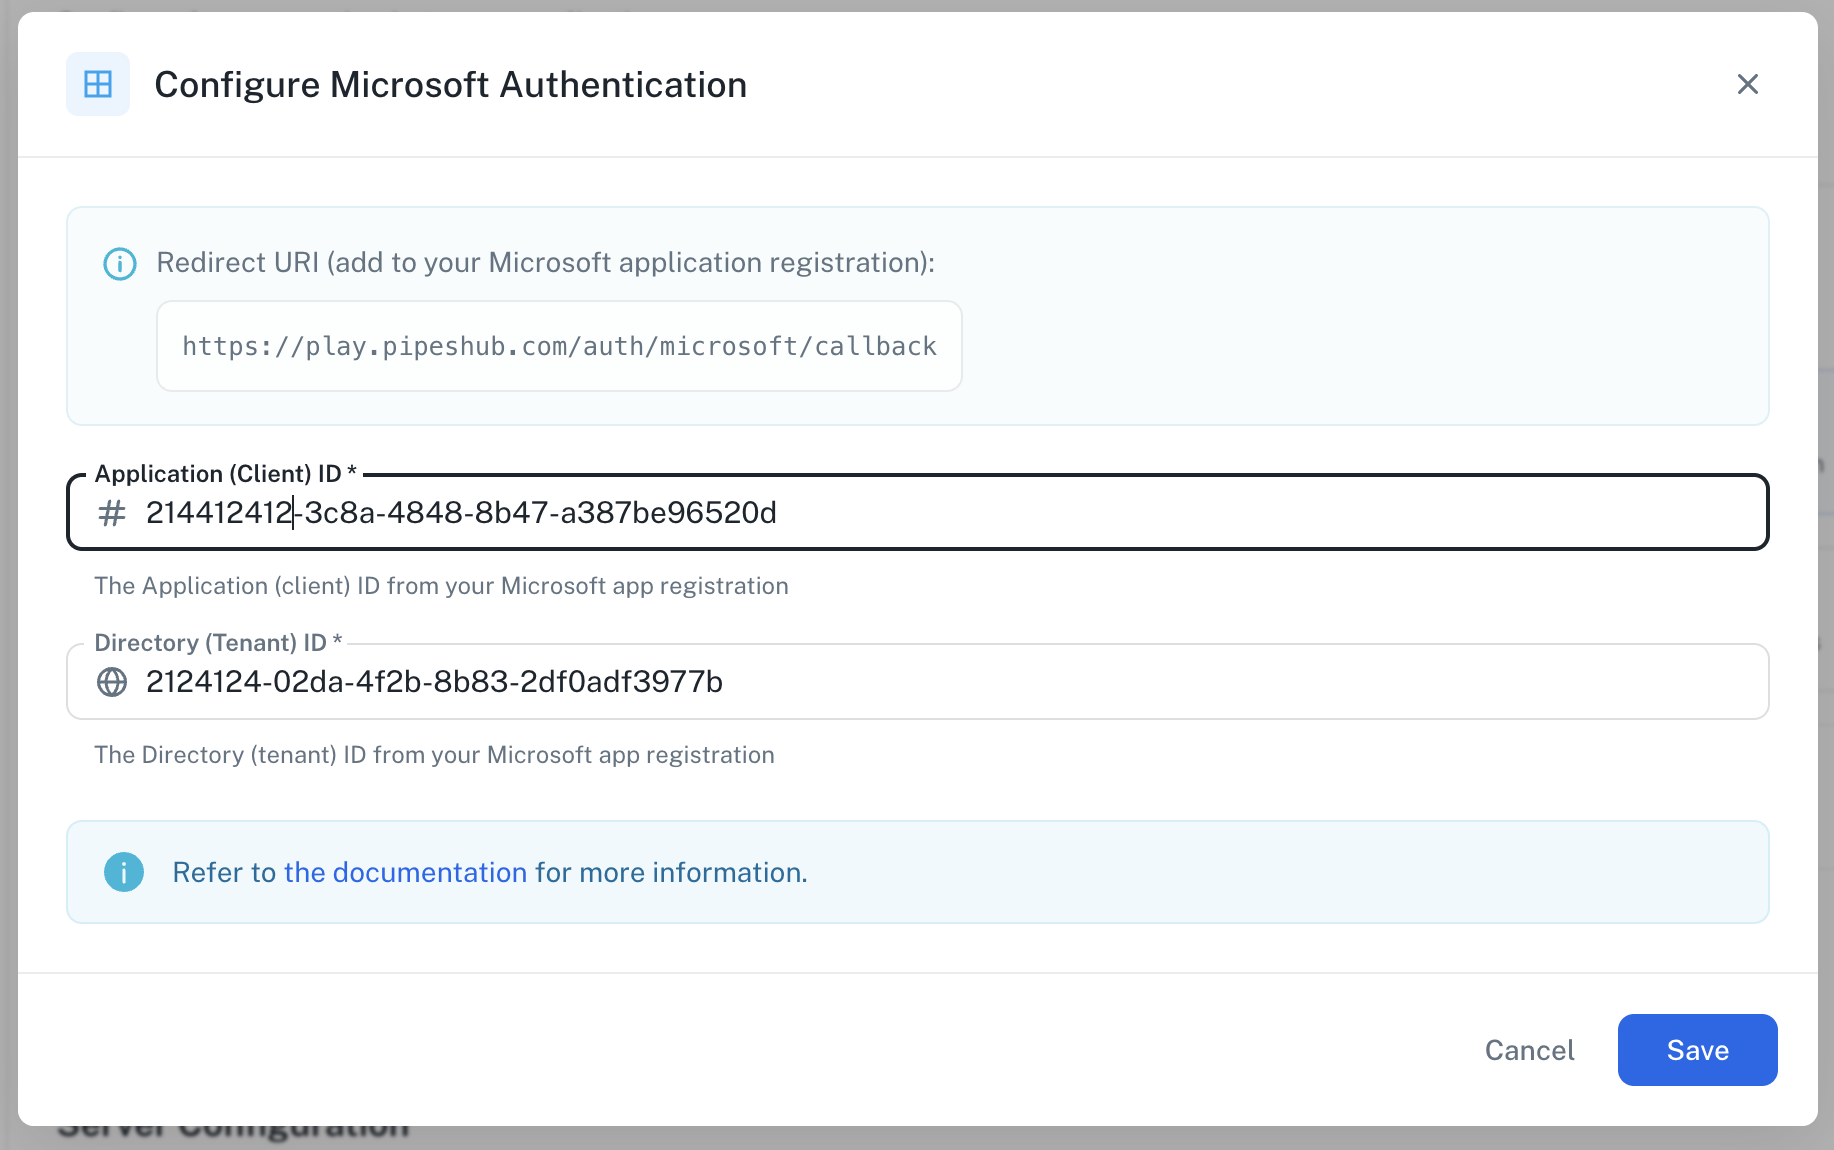Click the X to dismiss the dialog
The width and height of the screenshot is (1834, 1150).
coord(1748,84)
